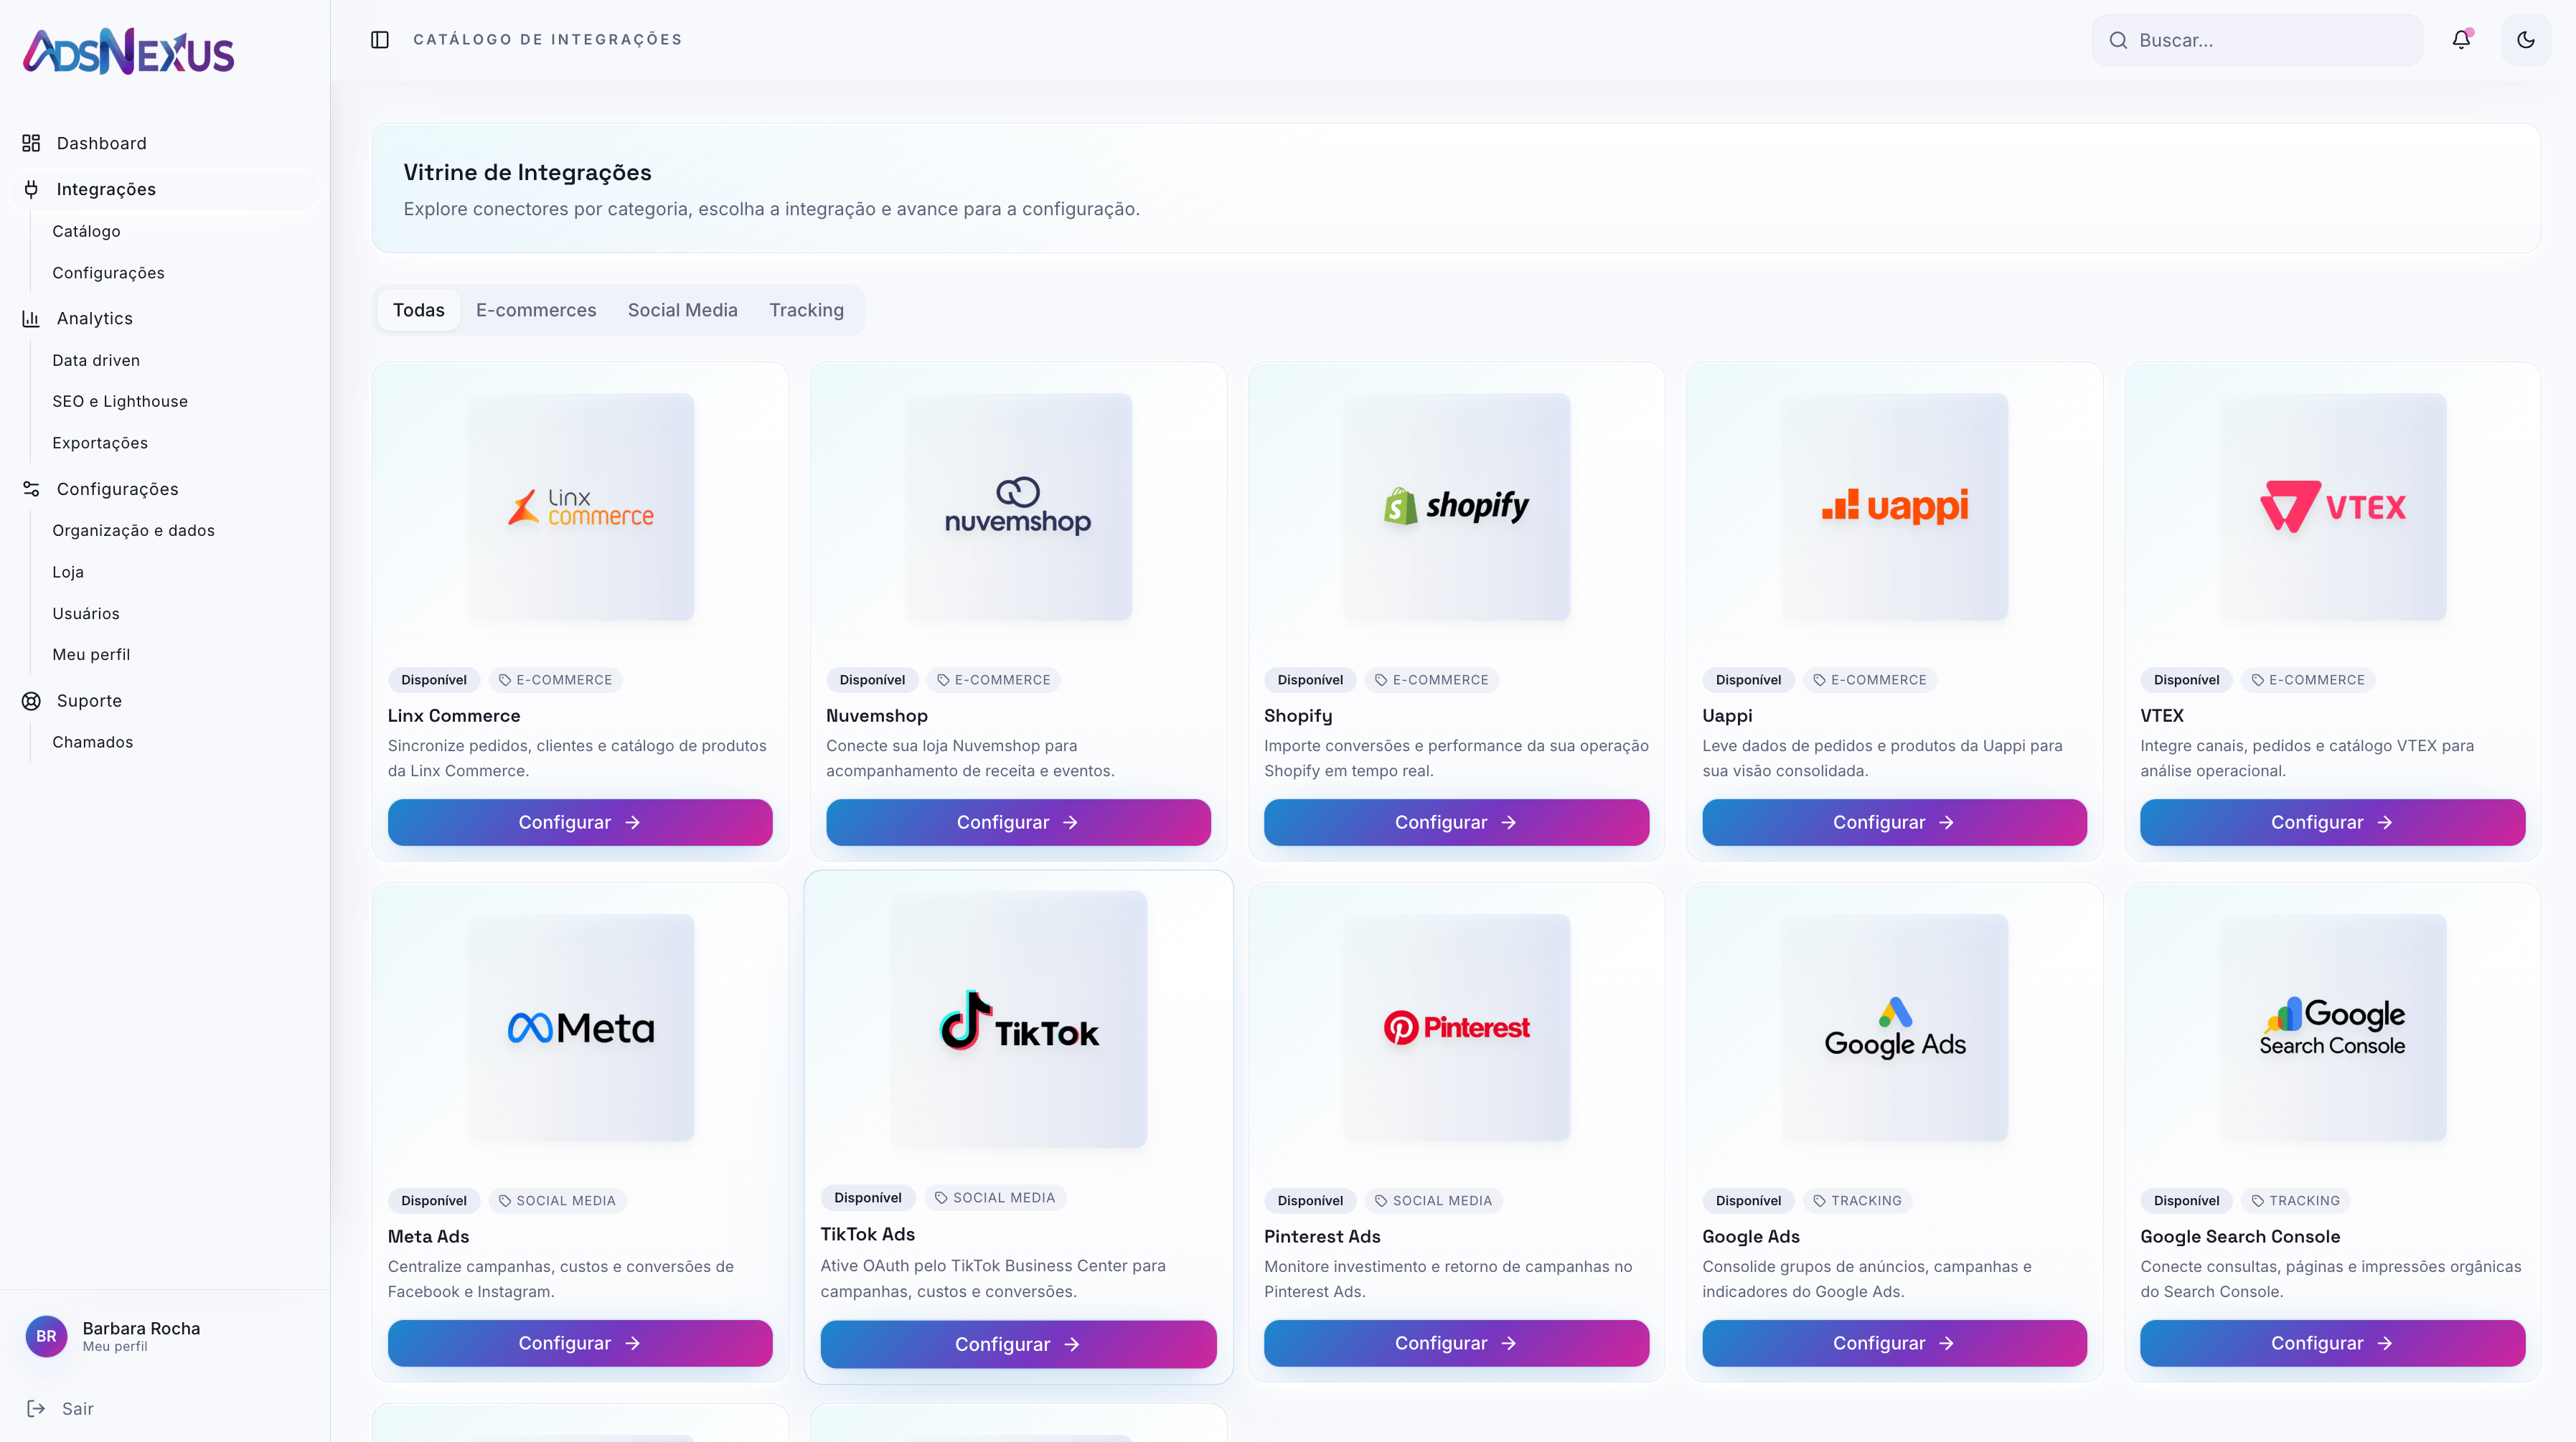Click the Pinterest logo thumbnail

coord(1456,1028)
